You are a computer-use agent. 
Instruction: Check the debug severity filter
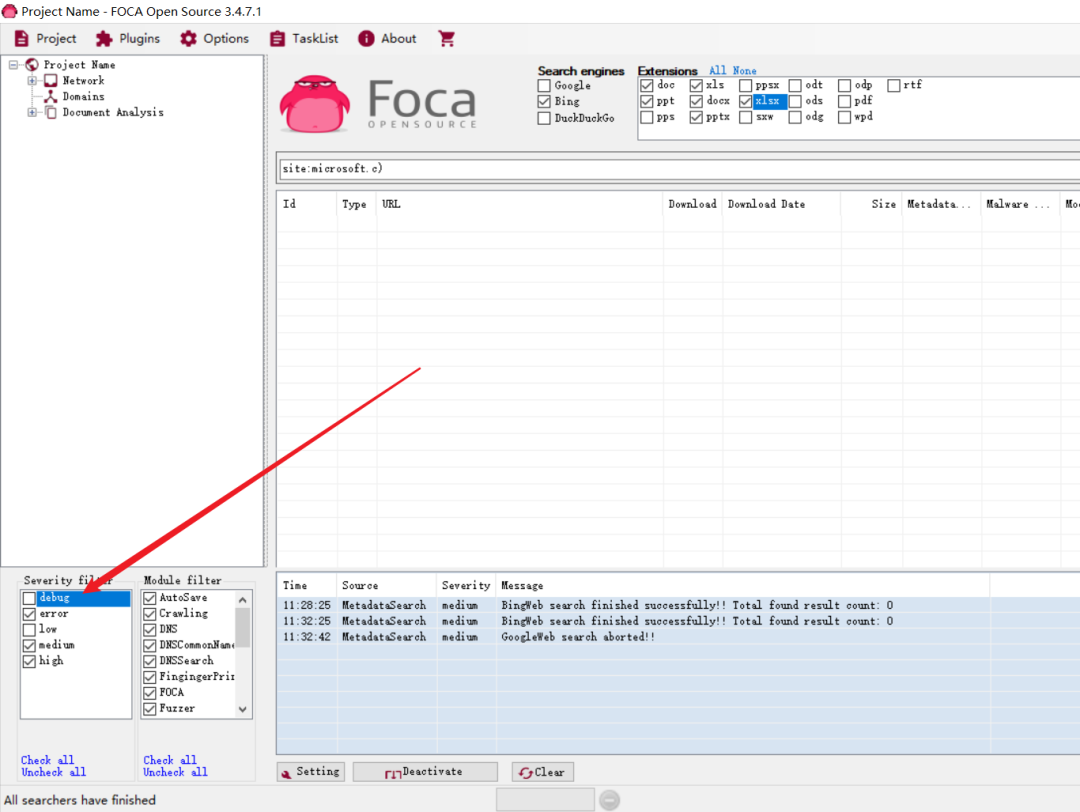tap(29, 598)
